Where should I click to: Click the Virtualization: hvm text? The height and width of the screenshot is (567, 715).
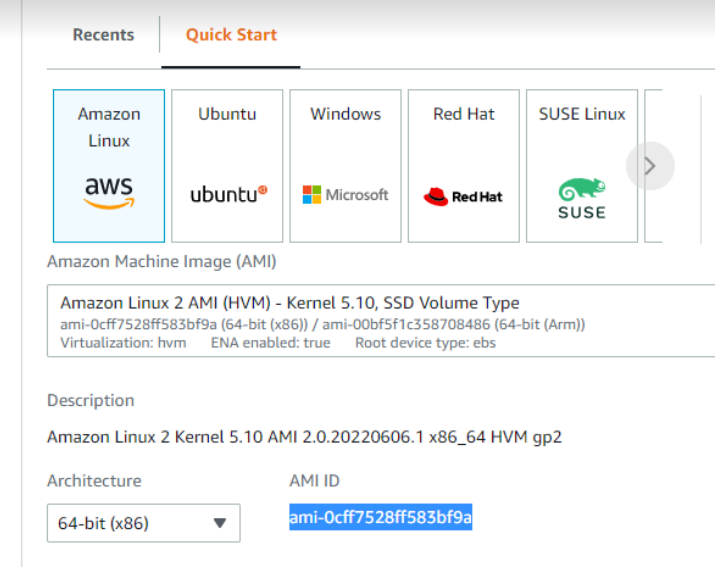point(123,343)
